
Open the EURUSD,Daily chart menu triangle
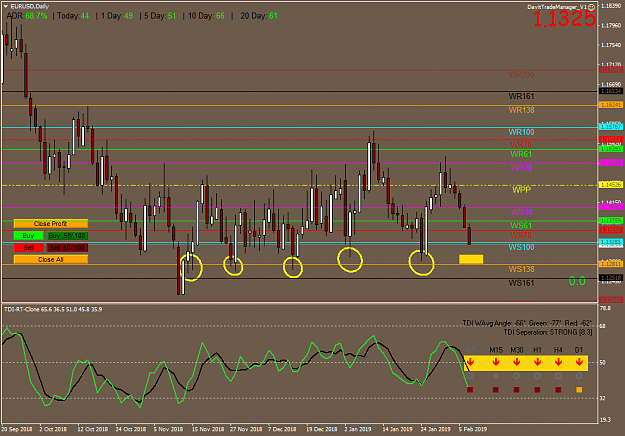(6, 6)
